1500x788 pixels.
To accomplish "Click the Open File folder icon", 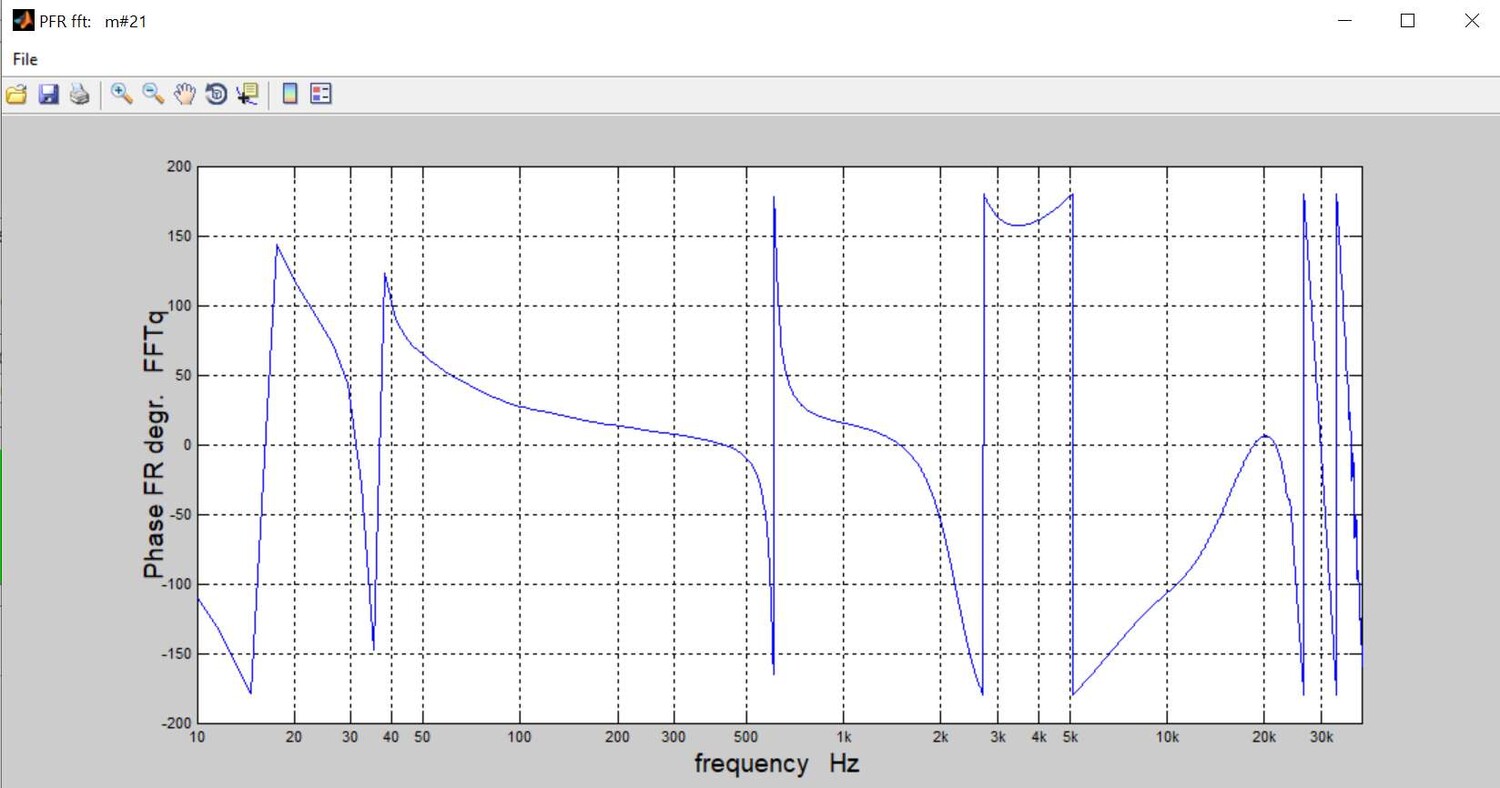I will click(x=16, y=94).
